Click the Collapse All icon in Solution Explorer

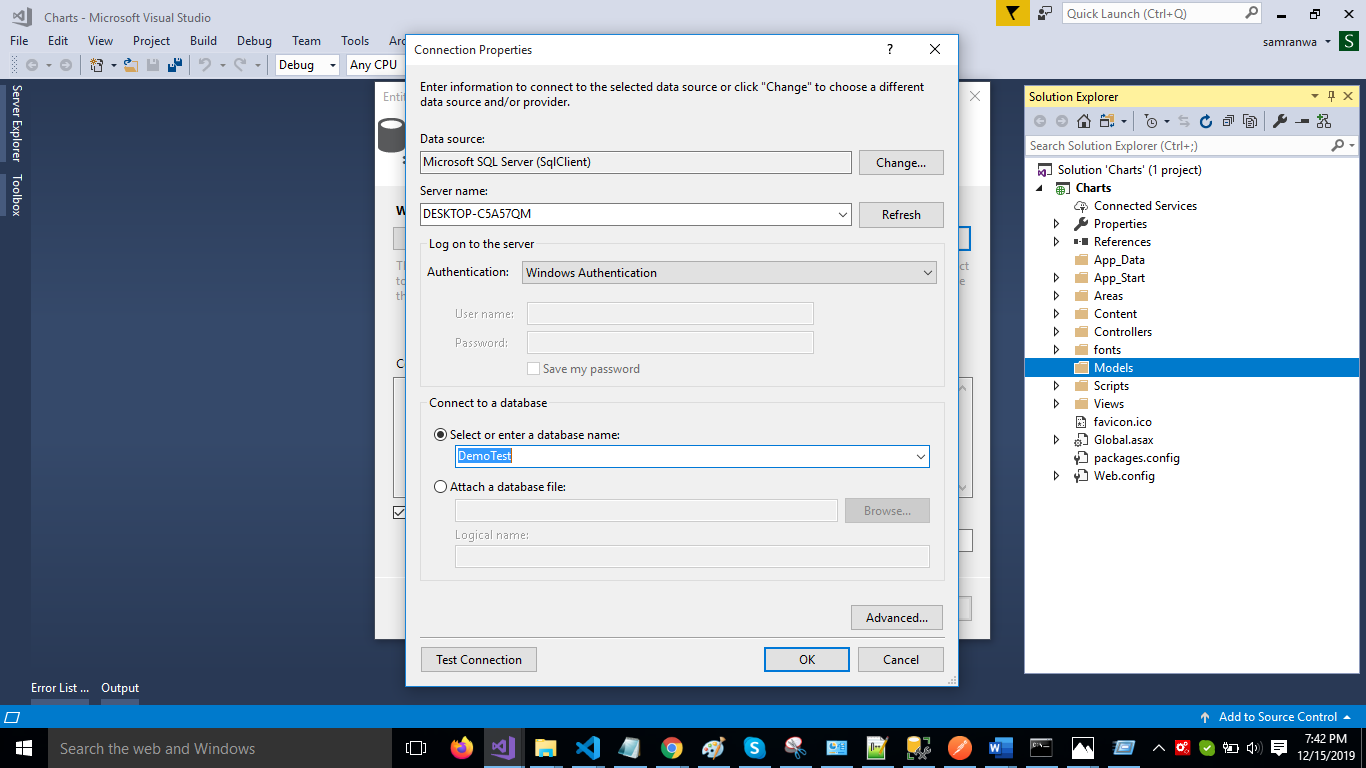tap(1228, 121)
